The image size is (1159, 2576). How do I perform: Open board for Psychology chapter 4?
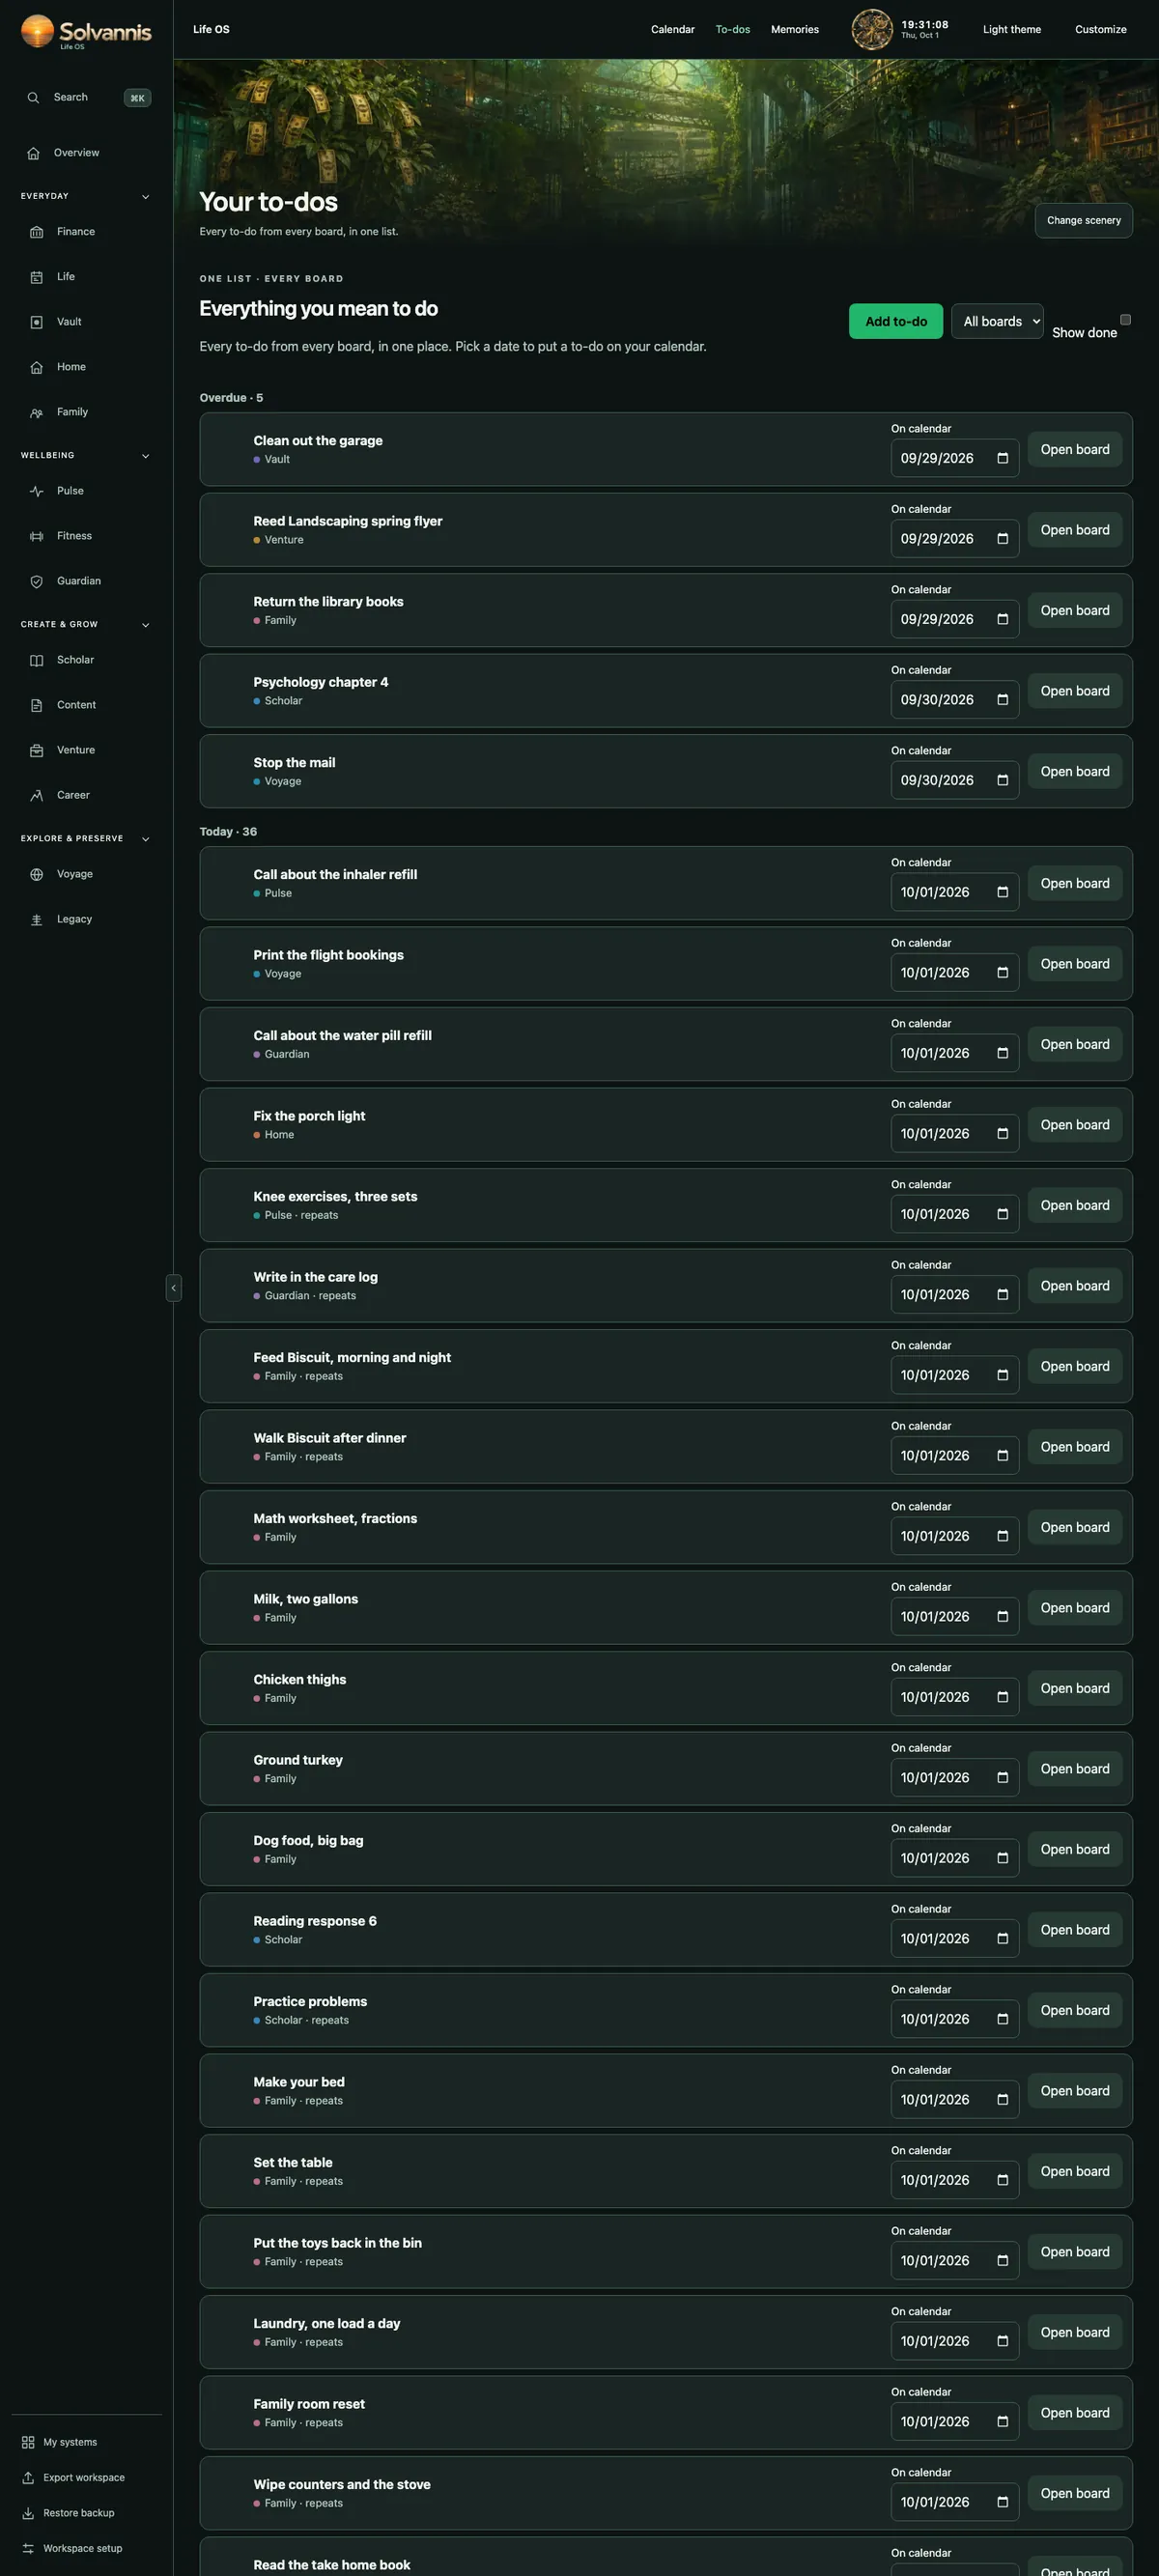pyautogui.click(x=1074, y=691)
